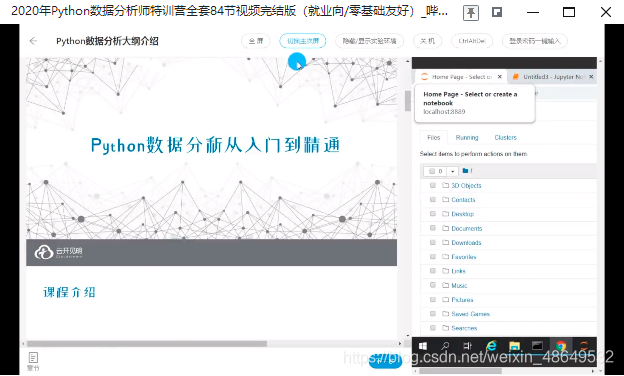Image resolution: width=624 pixels, height=376 pixels.
Task: Tick the checkbox for 3D Objects
Action: [433, 185]
